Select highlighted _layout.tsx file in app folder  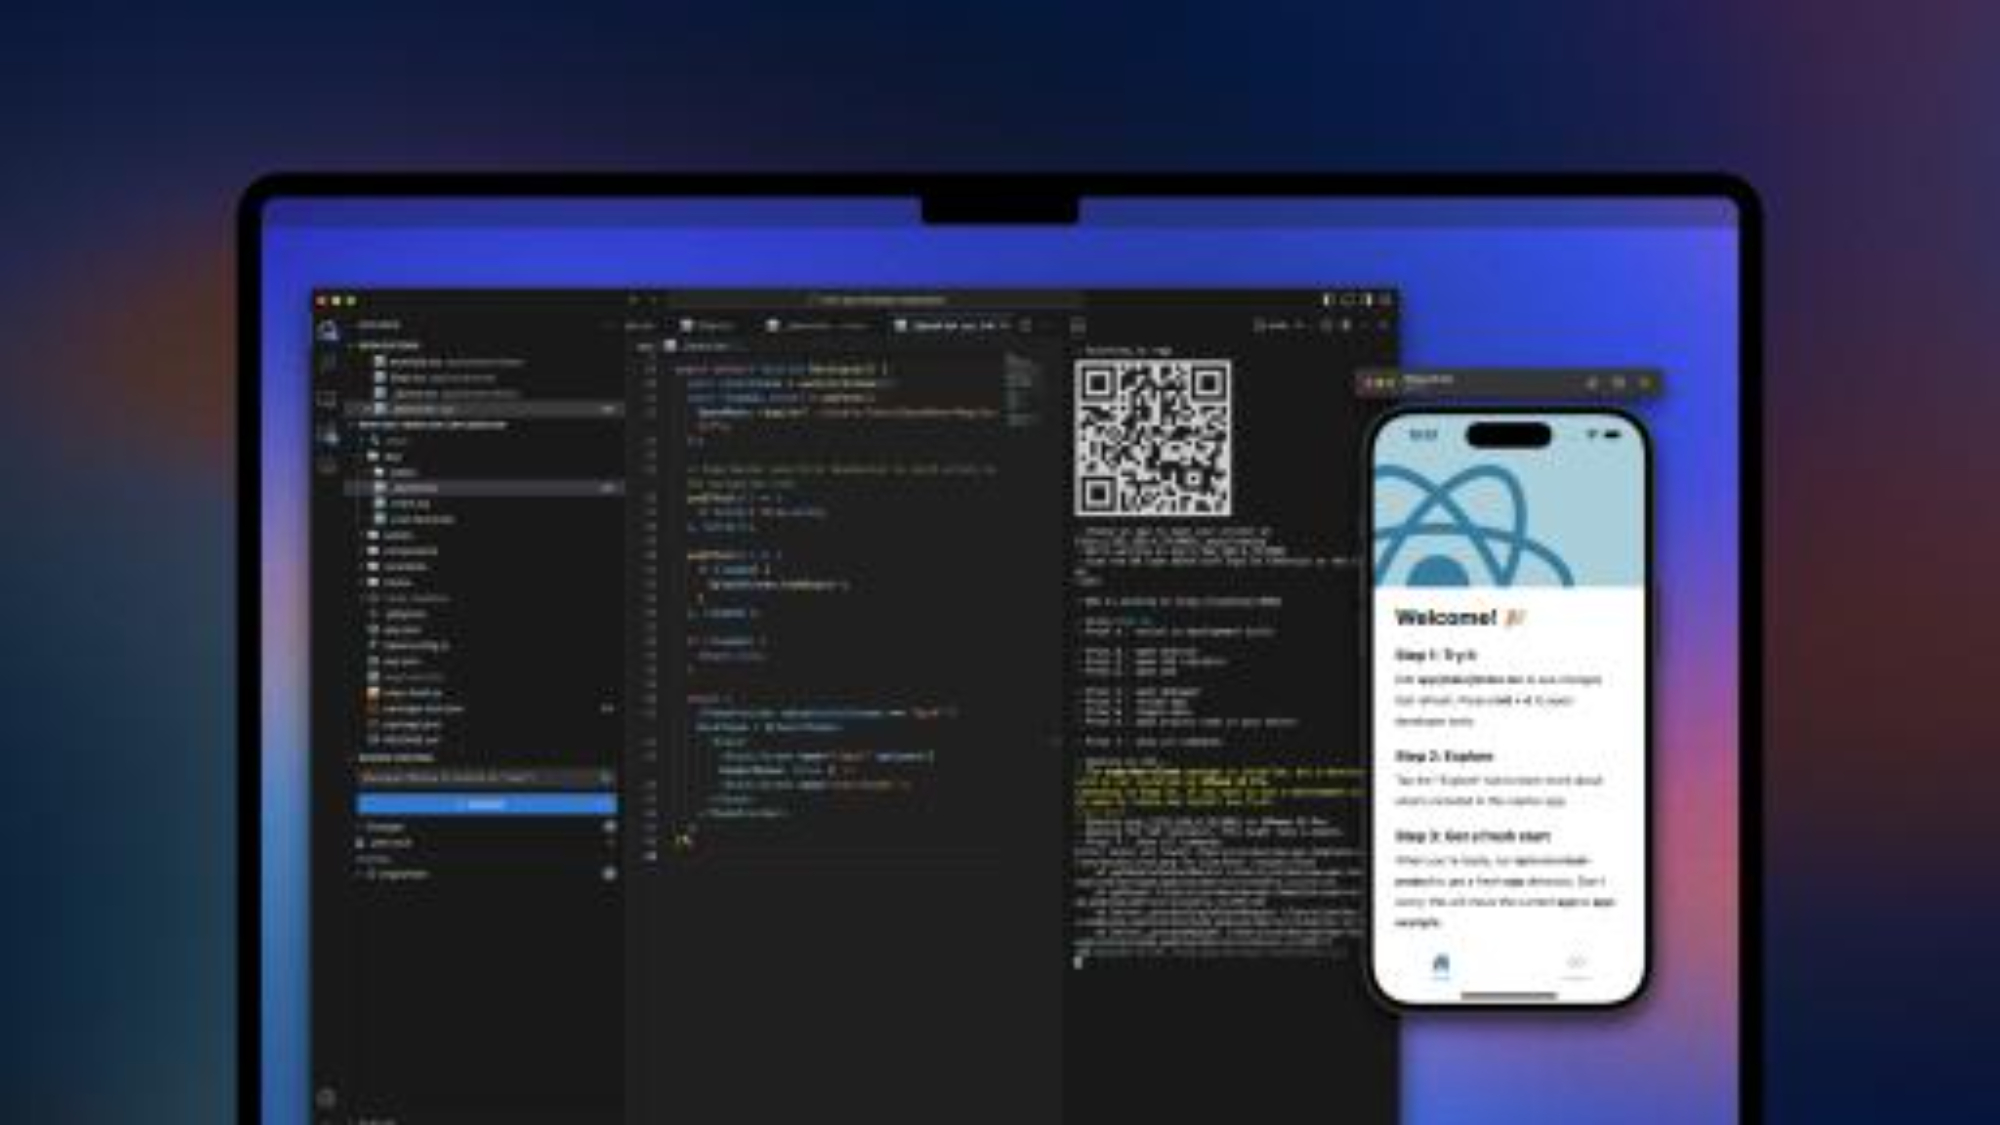point(415,488)
